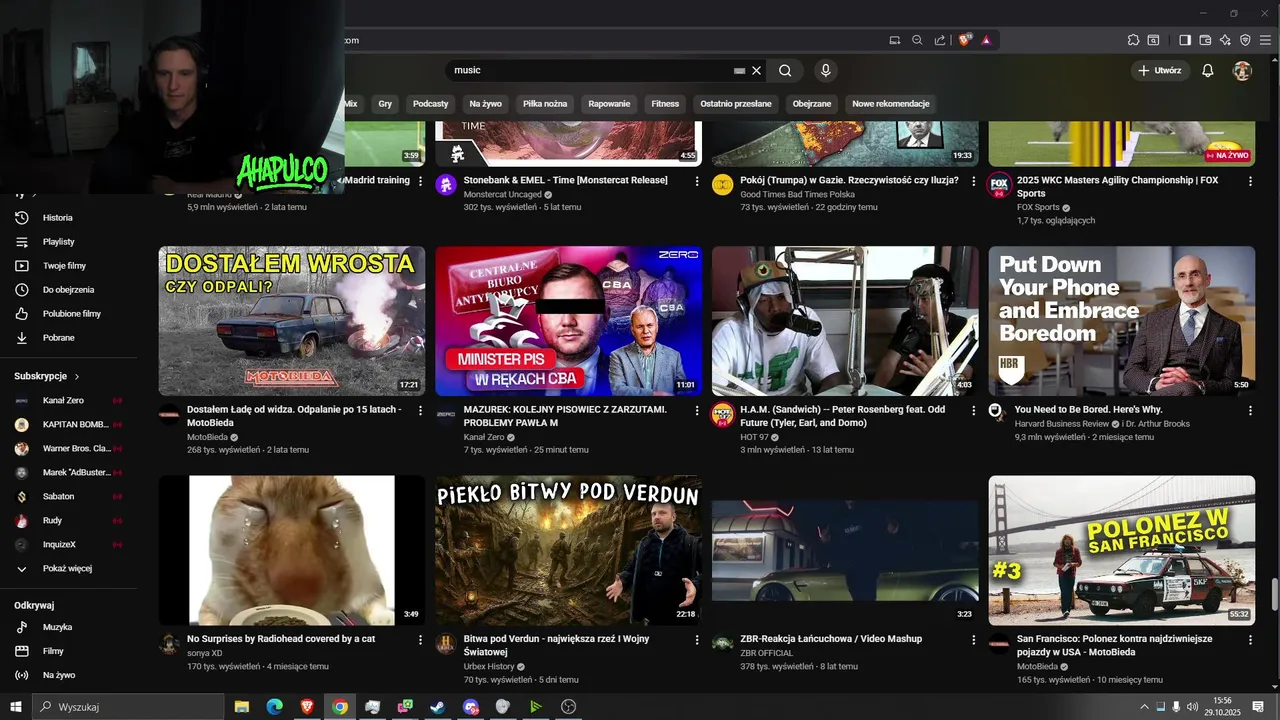Open options menu for H.A.M. Sandwich video
This screenshot has height=720, width=1280.
pos(974,410)
